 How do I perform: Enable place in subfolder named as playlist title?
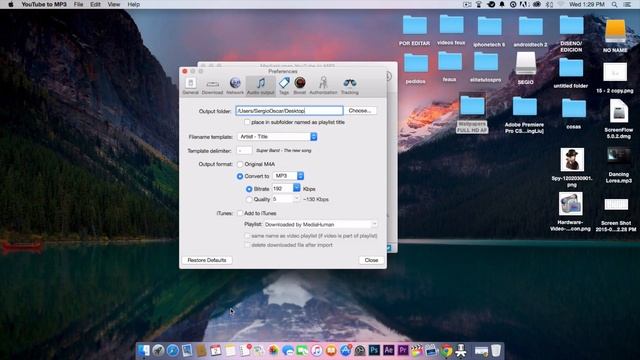click(x=247, y=122)
